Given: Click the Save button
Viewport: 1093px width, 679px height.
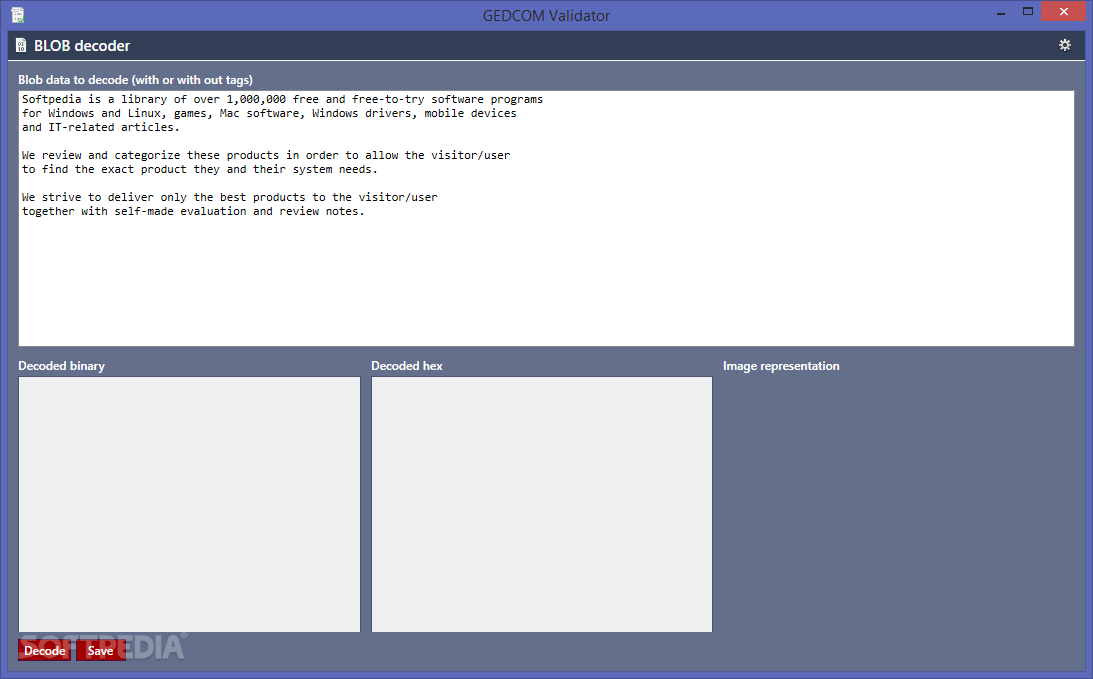Looking at the screenshot, I should [100, 650].
